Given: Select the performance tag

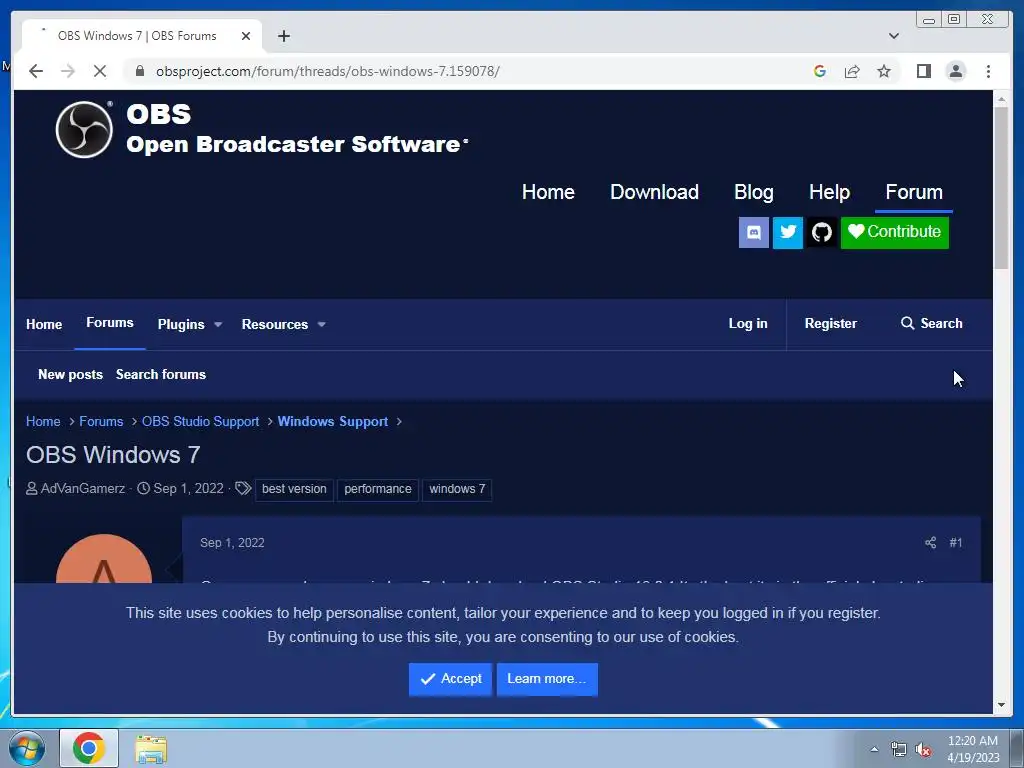Looking at the screenshot, I should (378, 489).
